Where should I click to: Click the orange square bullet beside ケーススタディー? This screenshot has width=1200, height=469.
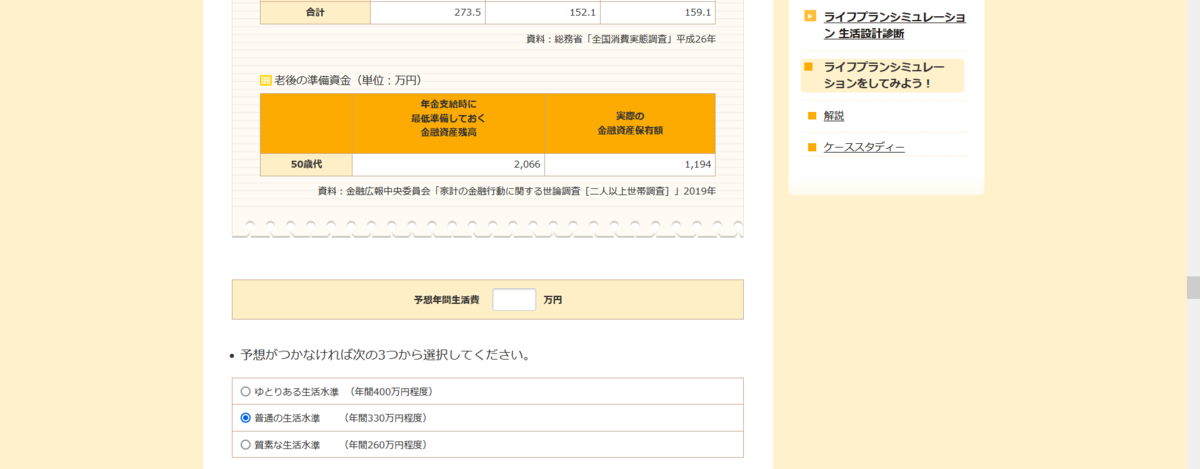point(812,147)
